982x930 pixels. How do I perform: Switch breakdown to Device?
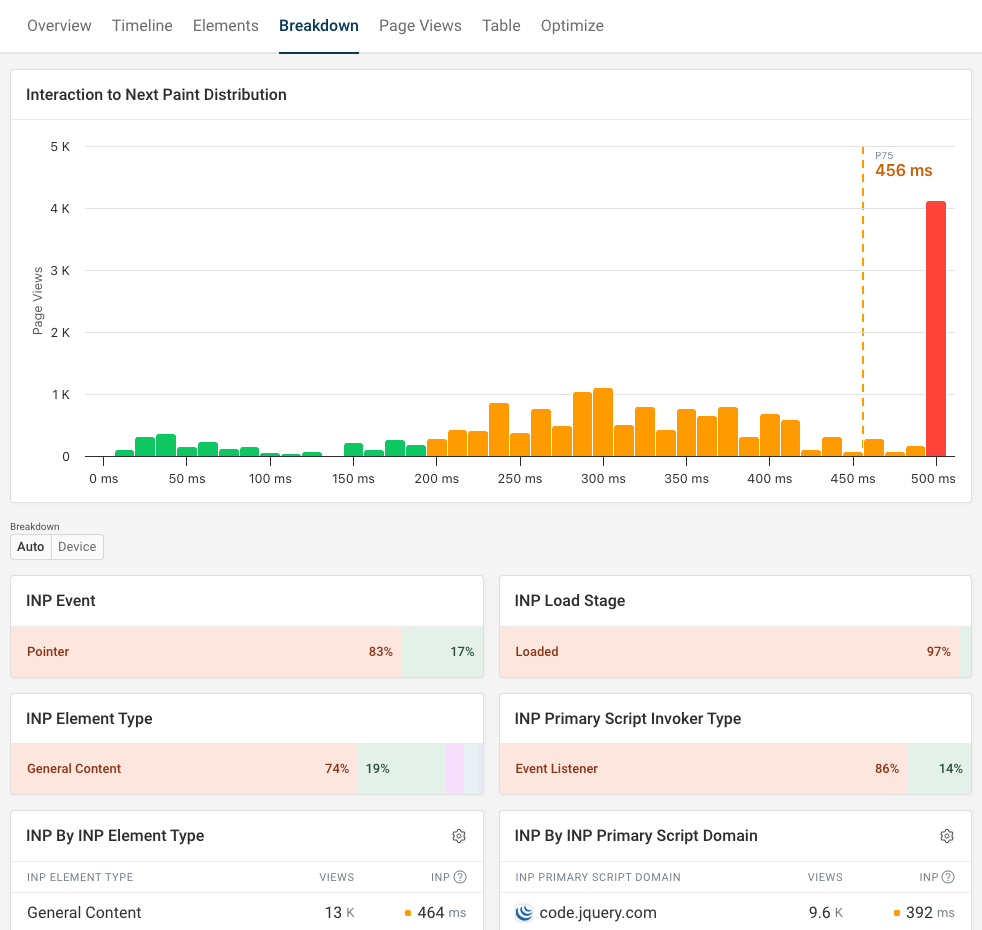point(77,547)
